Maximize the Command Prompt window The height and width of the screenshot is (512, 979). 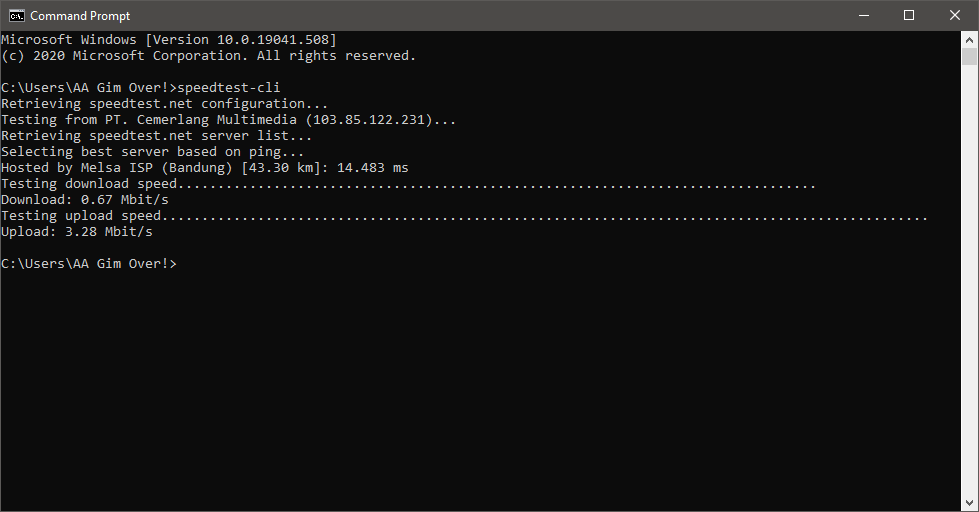(909, 15)
